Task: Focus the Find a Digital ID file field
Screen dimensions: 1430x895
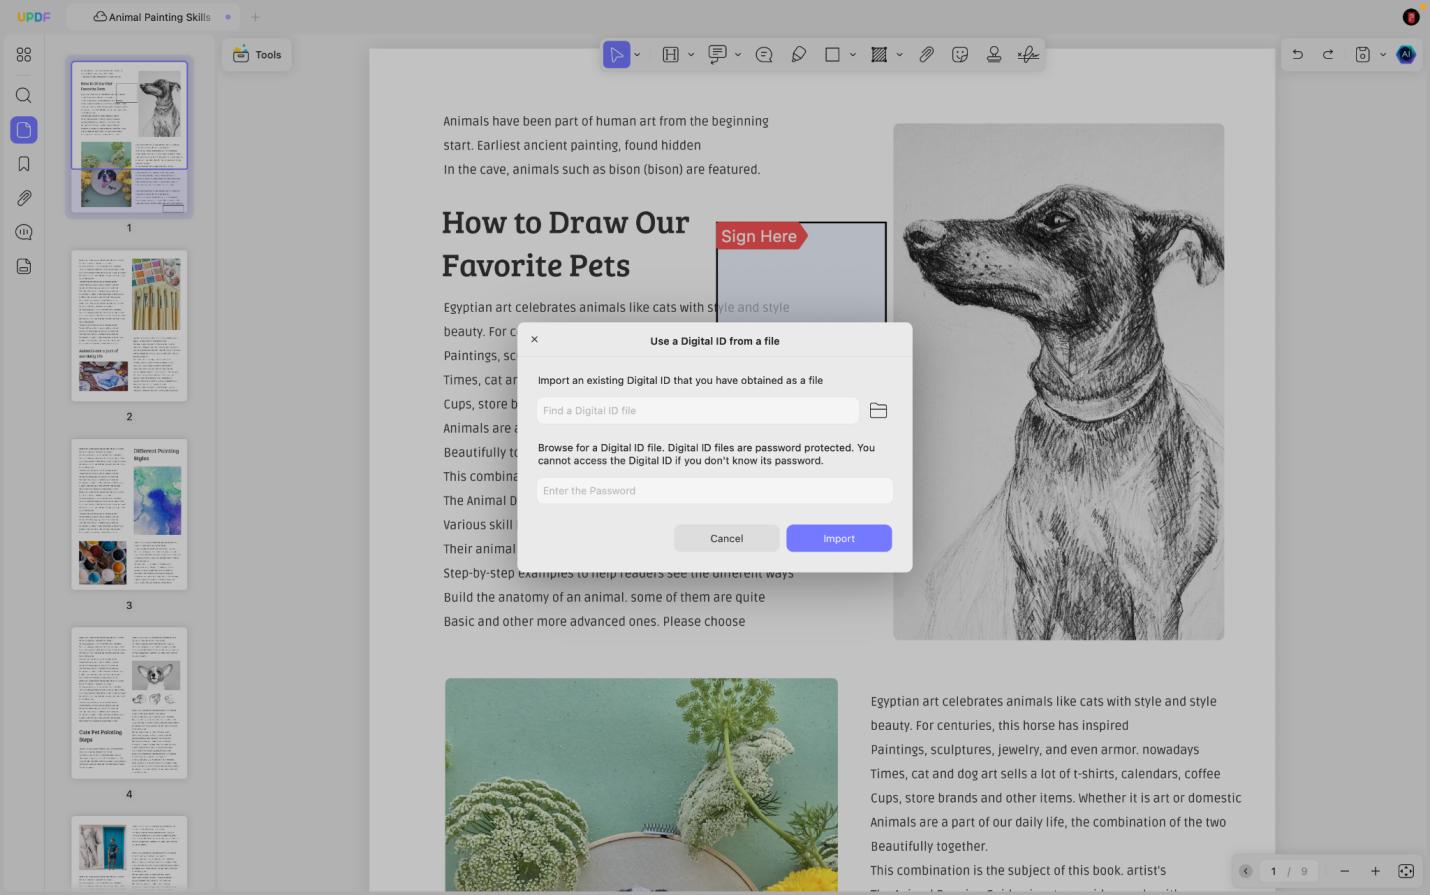Action: tap(697, 411)
